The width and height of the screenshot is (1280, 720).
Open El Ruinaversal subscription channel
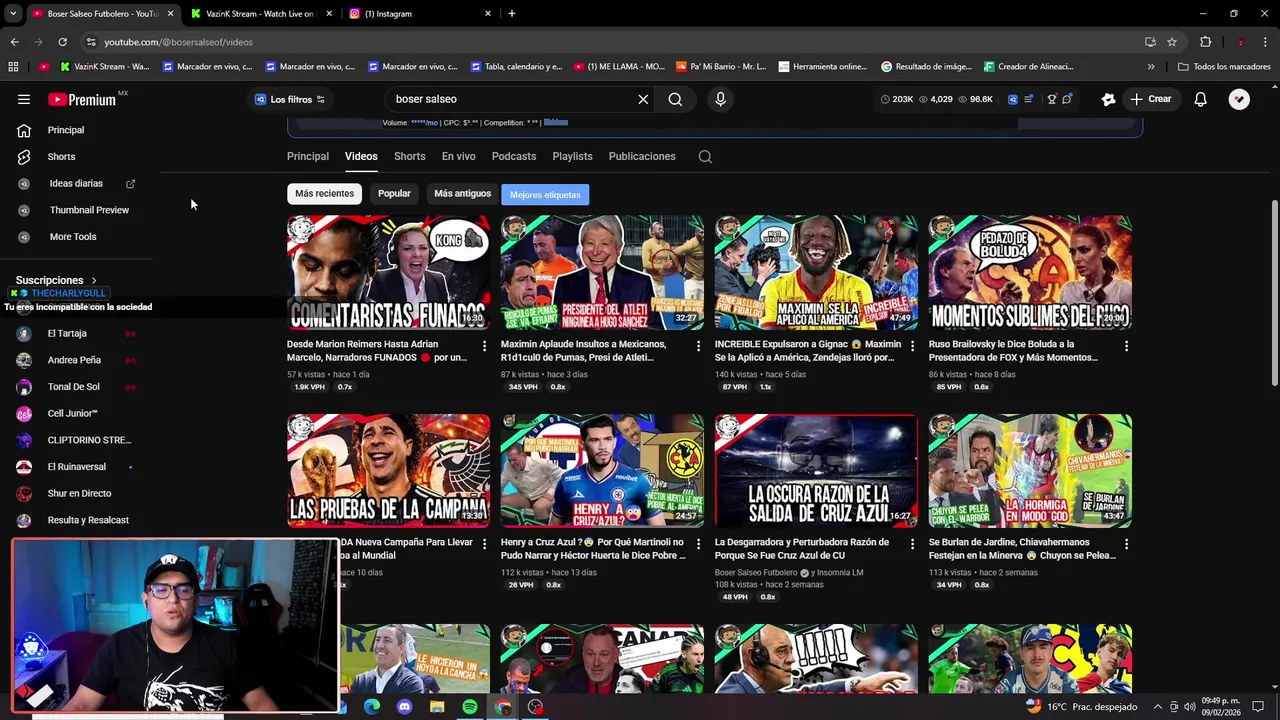coord(77,467)
